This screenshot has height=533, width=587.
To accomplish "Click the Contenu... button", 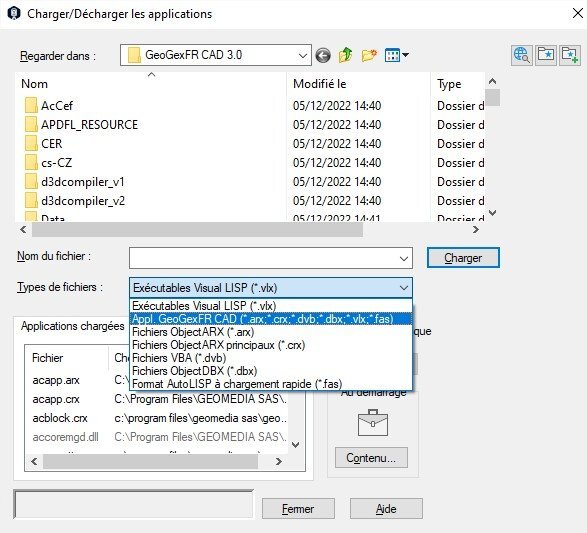I will pos(371,458).
